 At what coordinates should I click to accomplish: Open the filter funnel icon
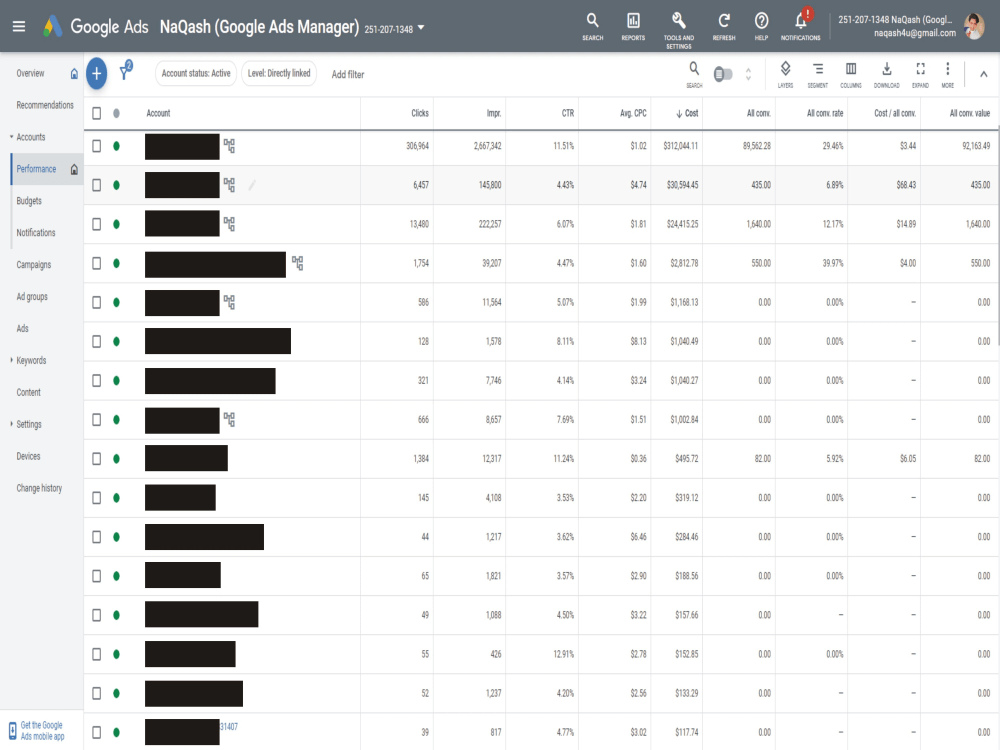126,71
